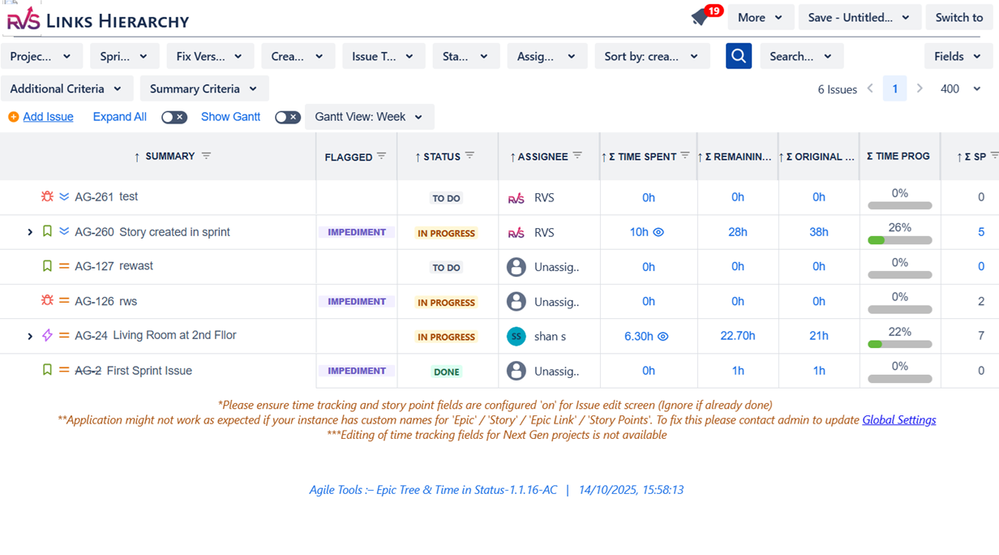Image resolution: width=999 pixels, height=555 pixels.
Task: Click the blue search magnifier button
Action: click(738, 57)
